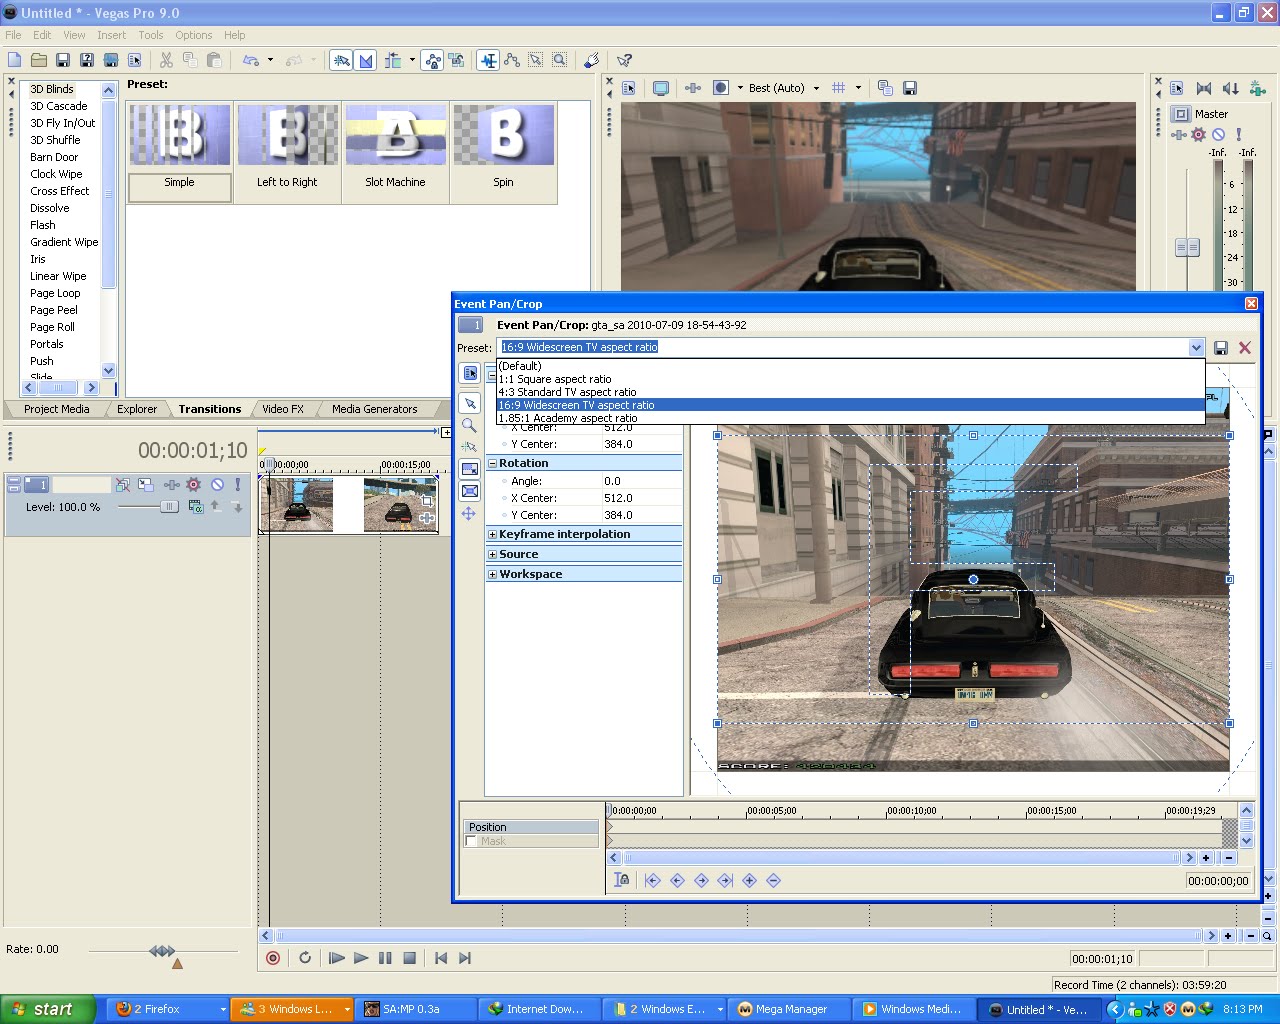Click the What's This Help icon
This screenshot has height=1024, width=1280.
pyautogui.click(x=624, y=60)
